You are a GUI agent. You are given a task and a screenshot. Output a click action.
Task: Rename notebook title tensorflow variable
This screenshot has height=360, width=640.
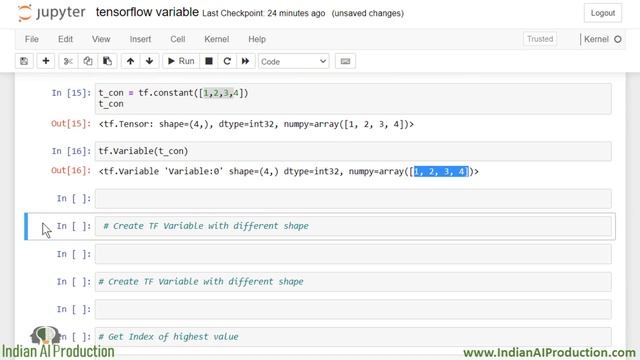pyautogui.click(x=147, y=12)
